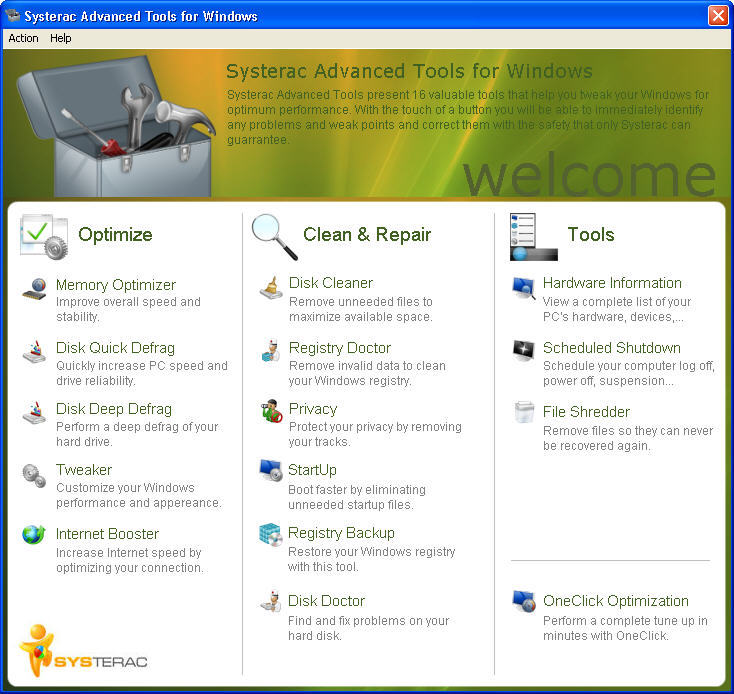Click the Tools checklist header icon
This screenshot has height=694, width=734.
click(534, 237)
